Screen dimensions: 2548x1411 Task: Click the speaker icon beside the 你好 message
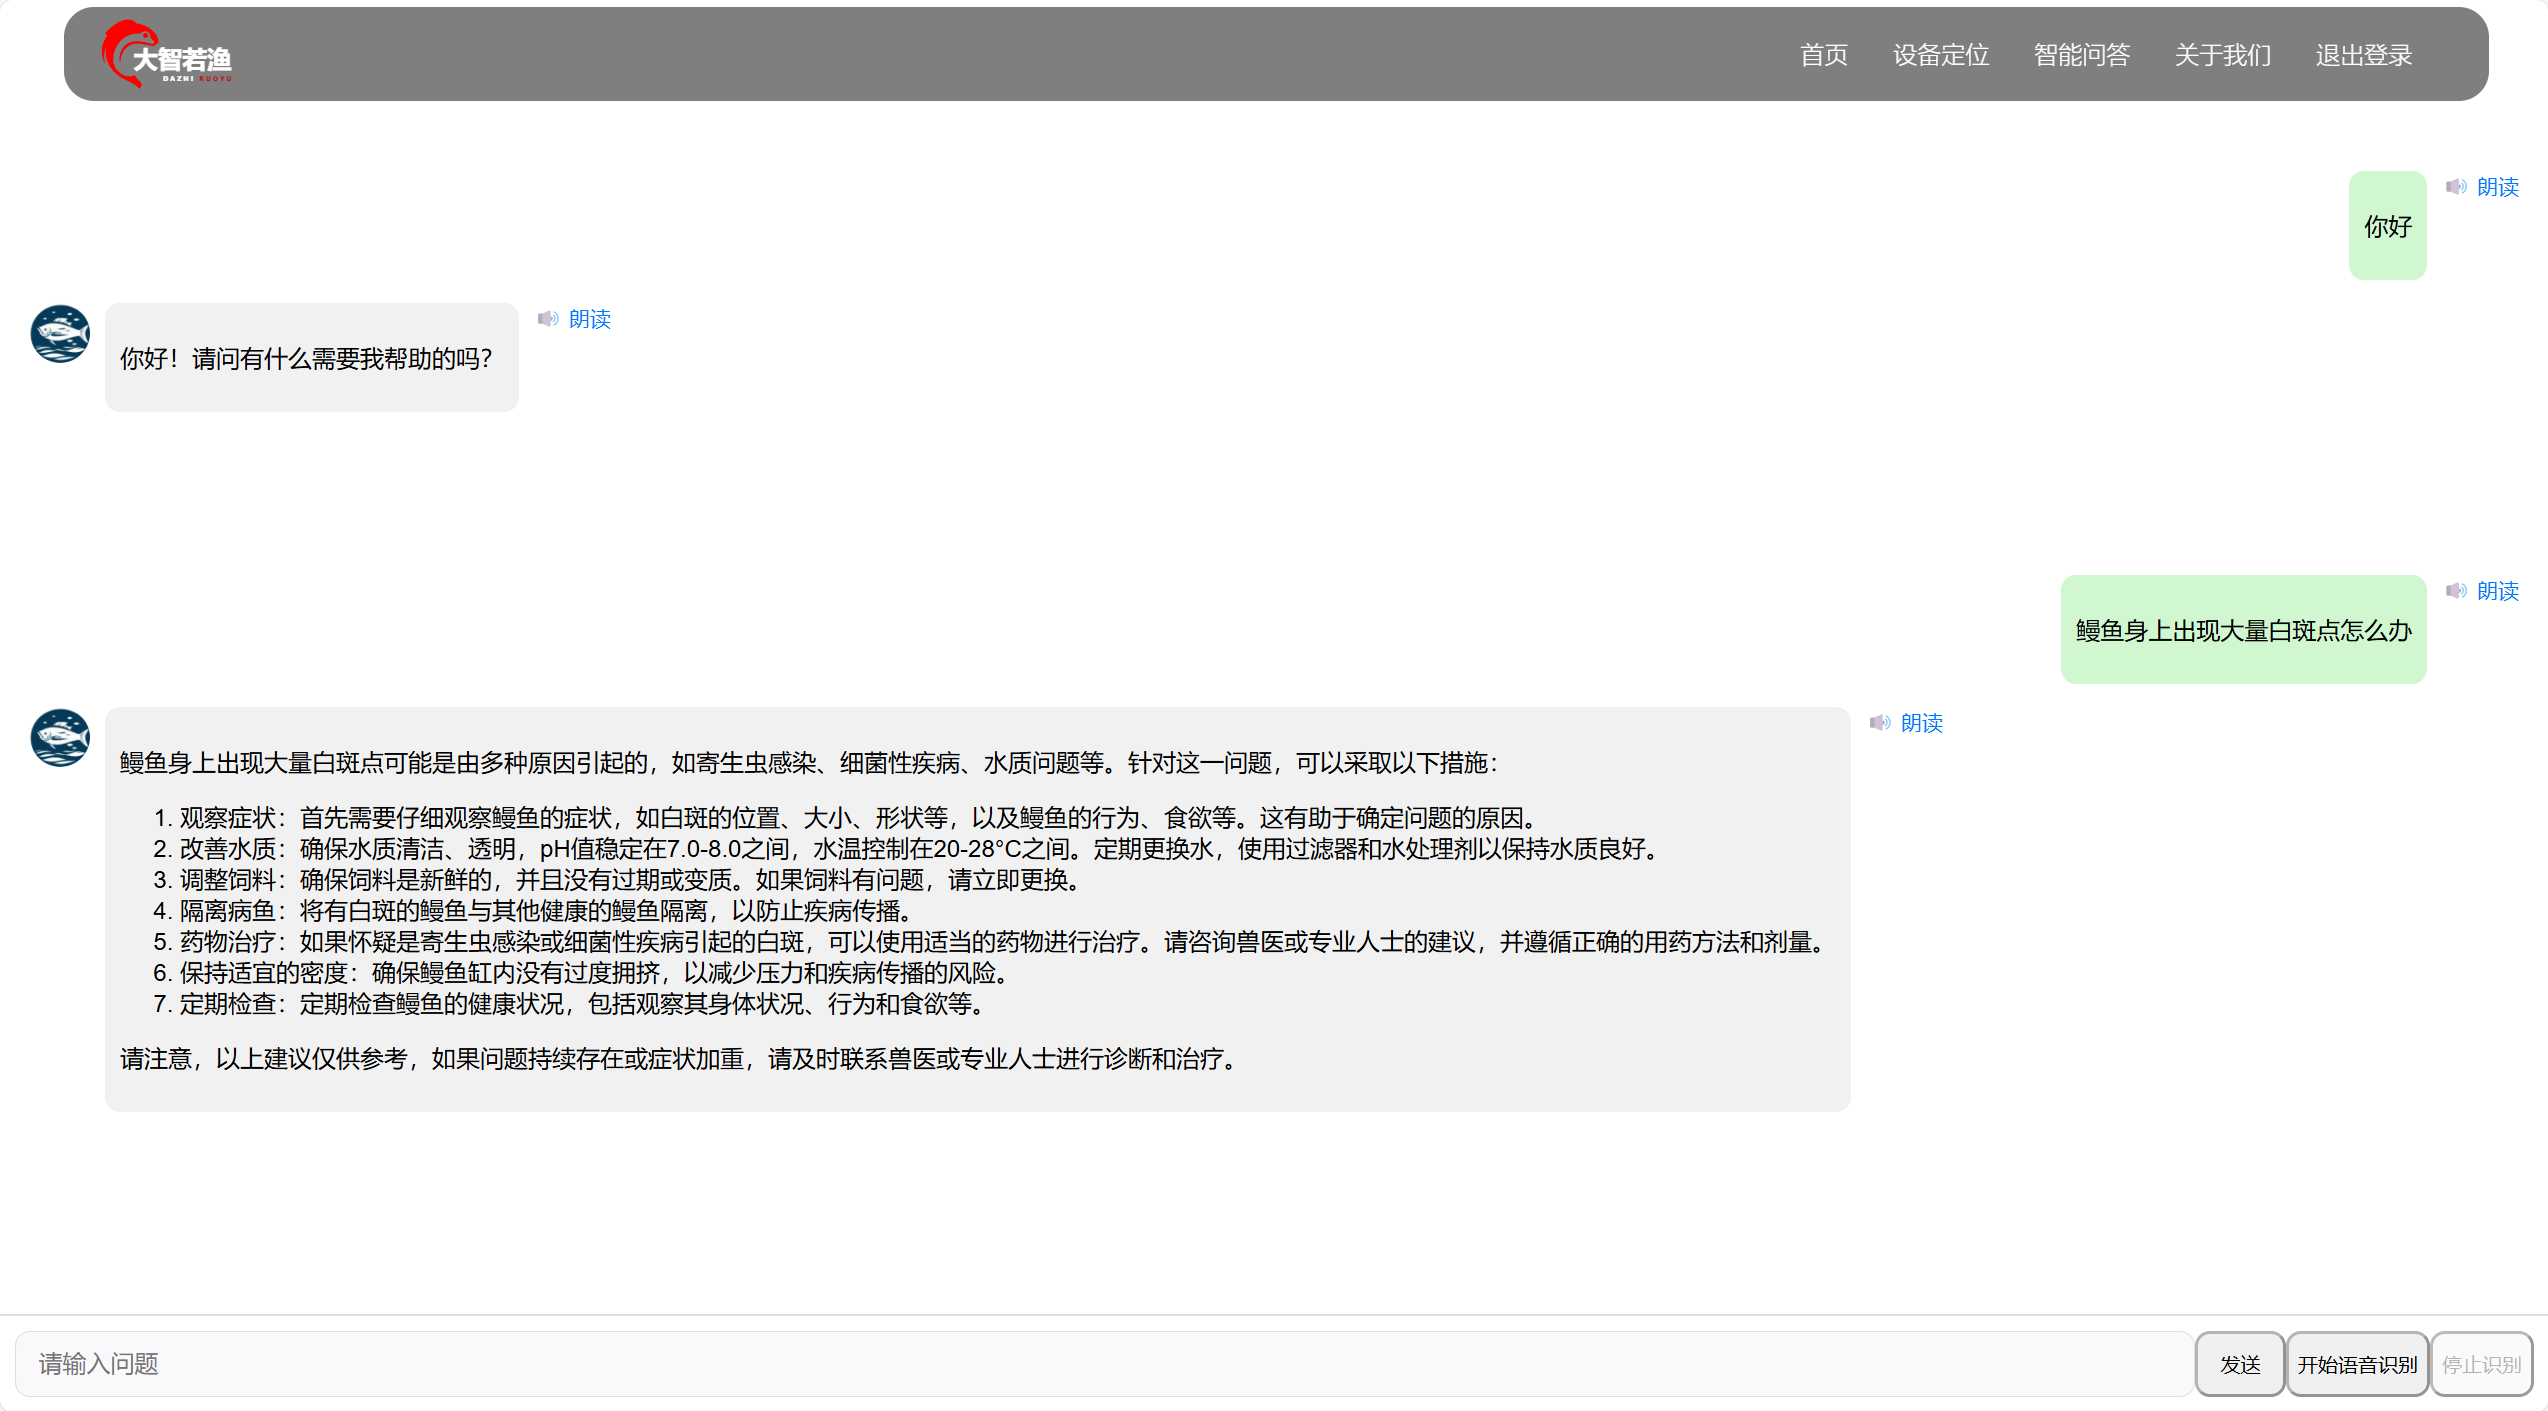(x=2457, y=187)
